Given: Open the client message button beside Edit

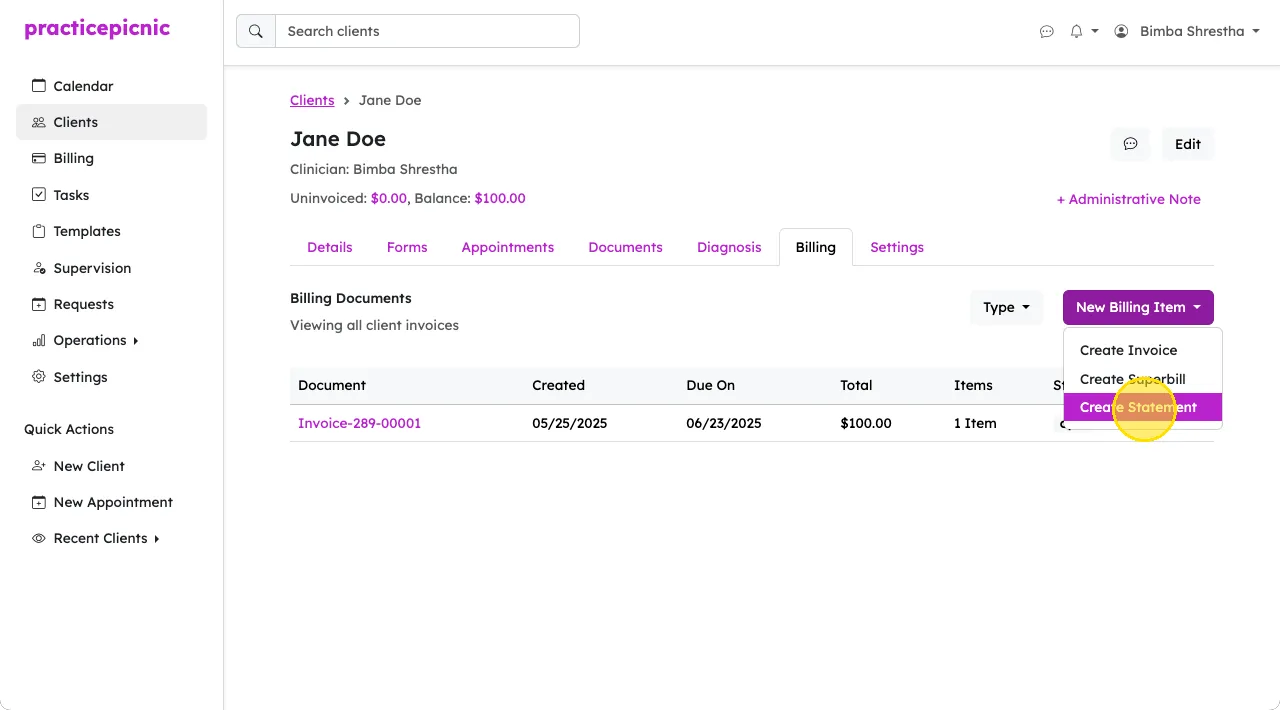Looking at the screenshot, I should pos(1130,144).
